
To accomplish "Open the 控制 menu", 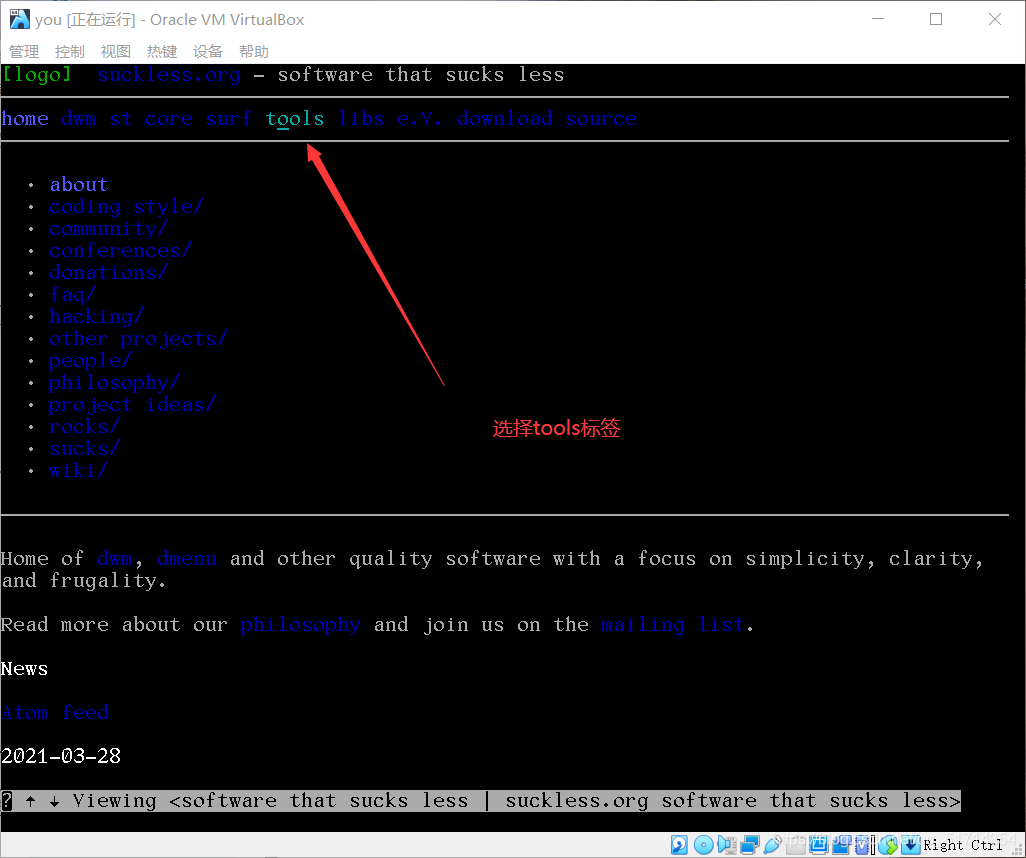I will click(70, 51).
